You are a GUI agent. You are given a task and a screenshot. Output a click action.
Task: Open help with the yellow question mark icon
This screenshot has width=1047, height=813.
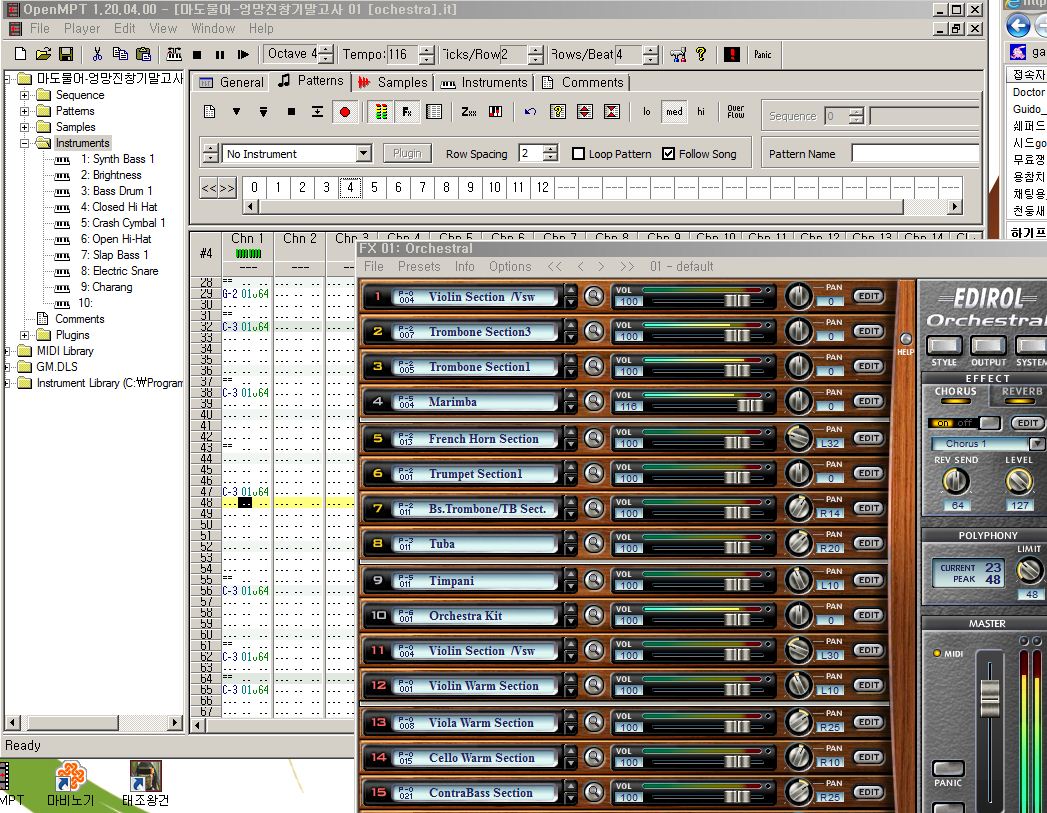point(701,55)
